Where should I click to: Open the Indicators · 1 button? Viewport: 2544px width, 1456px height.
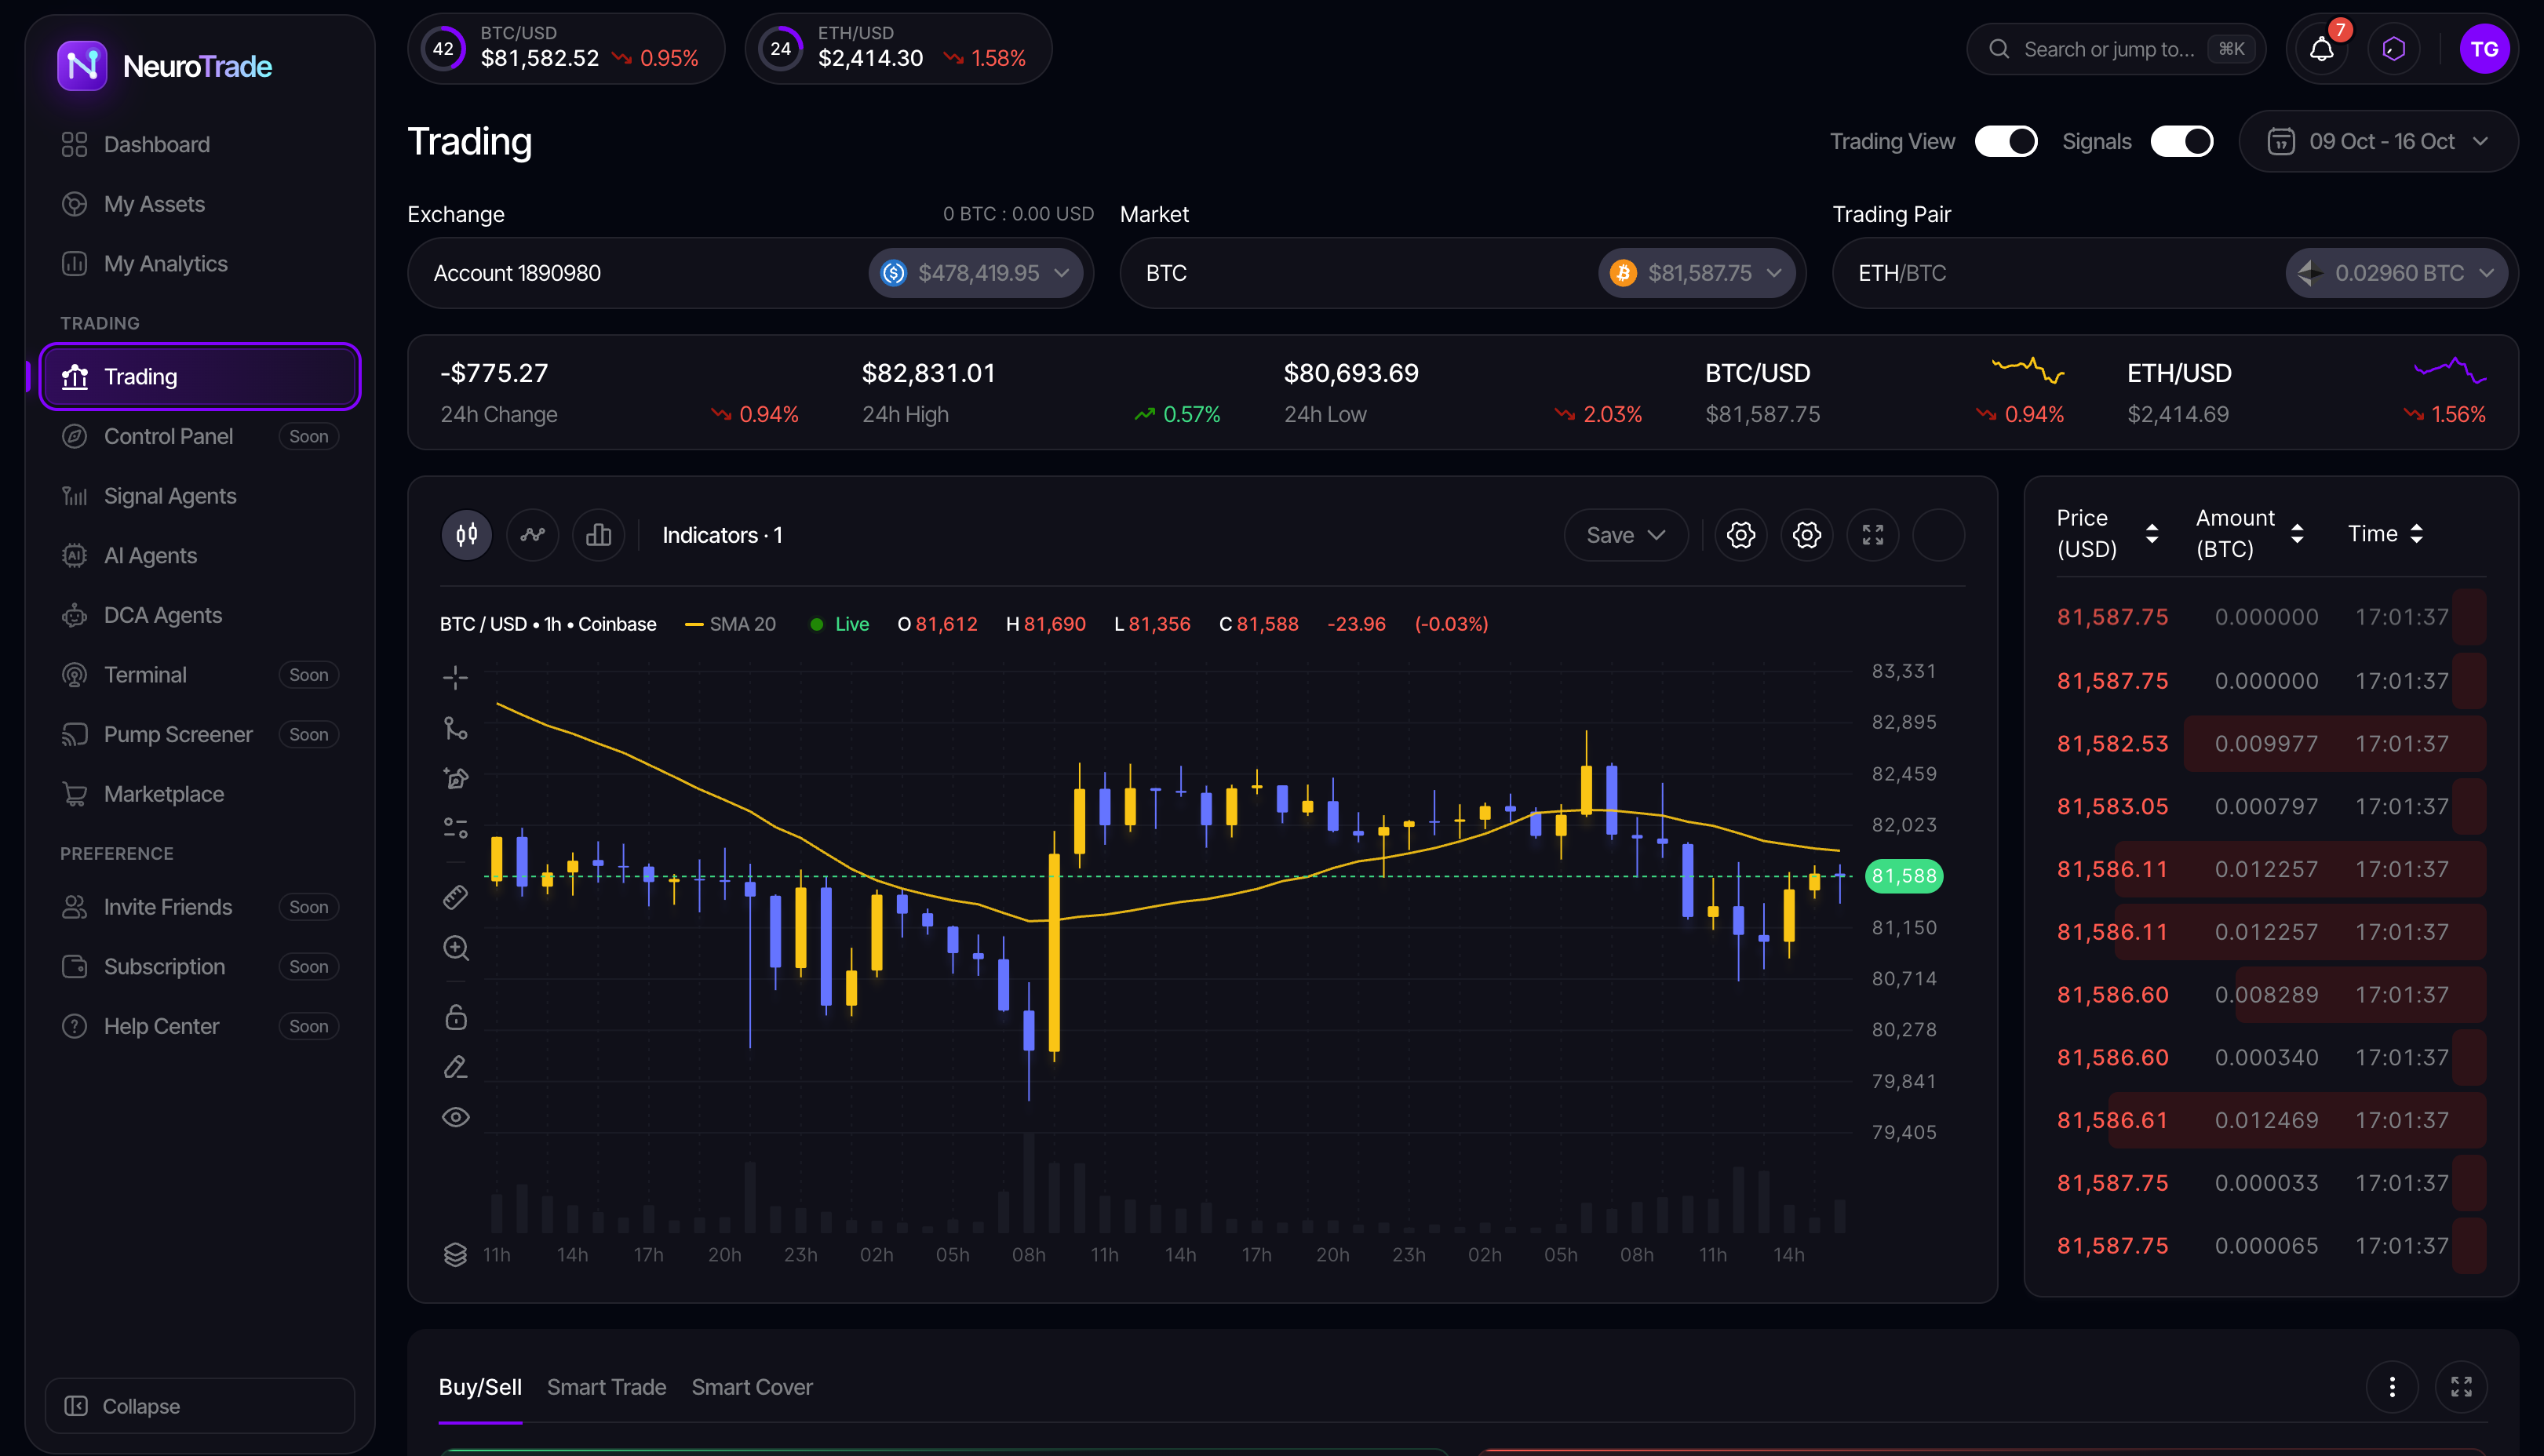pyautogui.click(x=722, y=535)
